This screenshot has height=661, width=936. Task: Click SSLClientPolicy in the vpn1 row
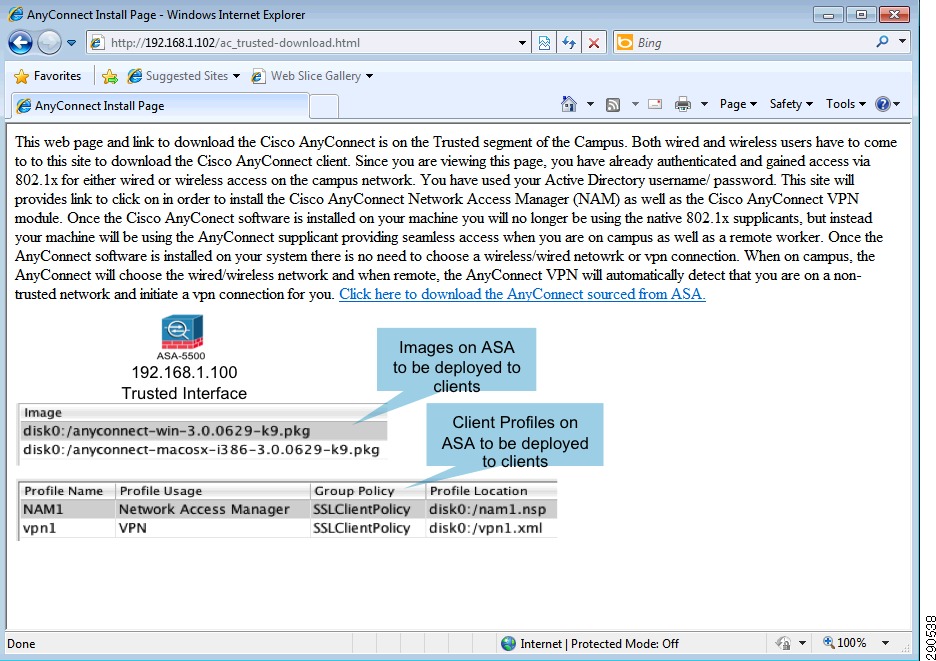point(368,528)
